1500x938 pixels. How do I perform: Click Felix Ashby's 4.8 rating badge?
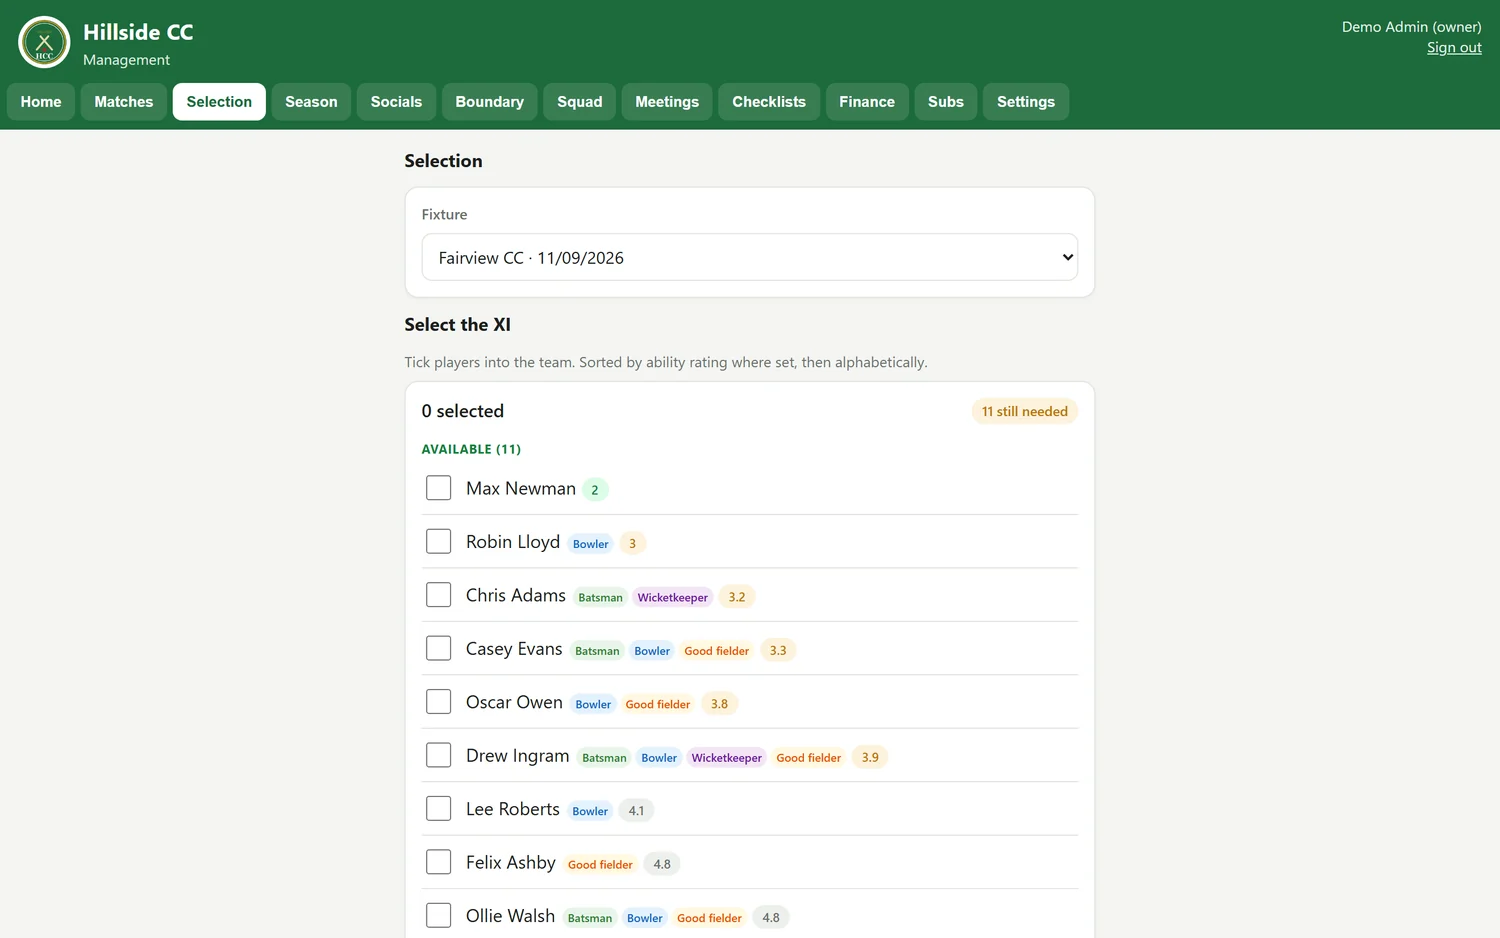click(662, 864)
